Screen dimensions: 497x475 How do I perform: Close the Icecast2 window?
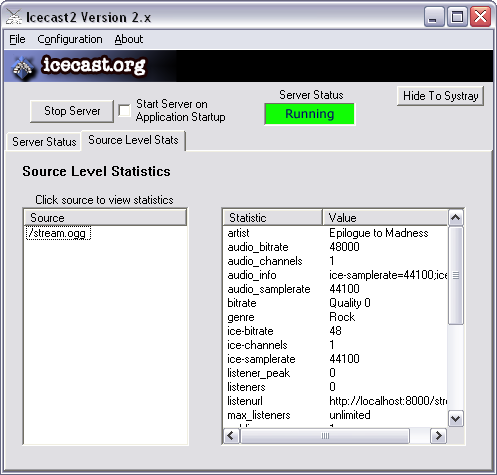pos(480,17)
